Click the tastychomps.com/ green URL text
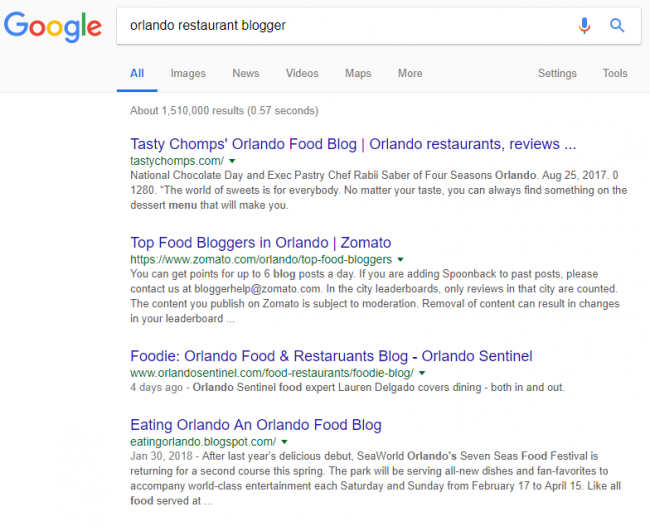 point(177,161)
